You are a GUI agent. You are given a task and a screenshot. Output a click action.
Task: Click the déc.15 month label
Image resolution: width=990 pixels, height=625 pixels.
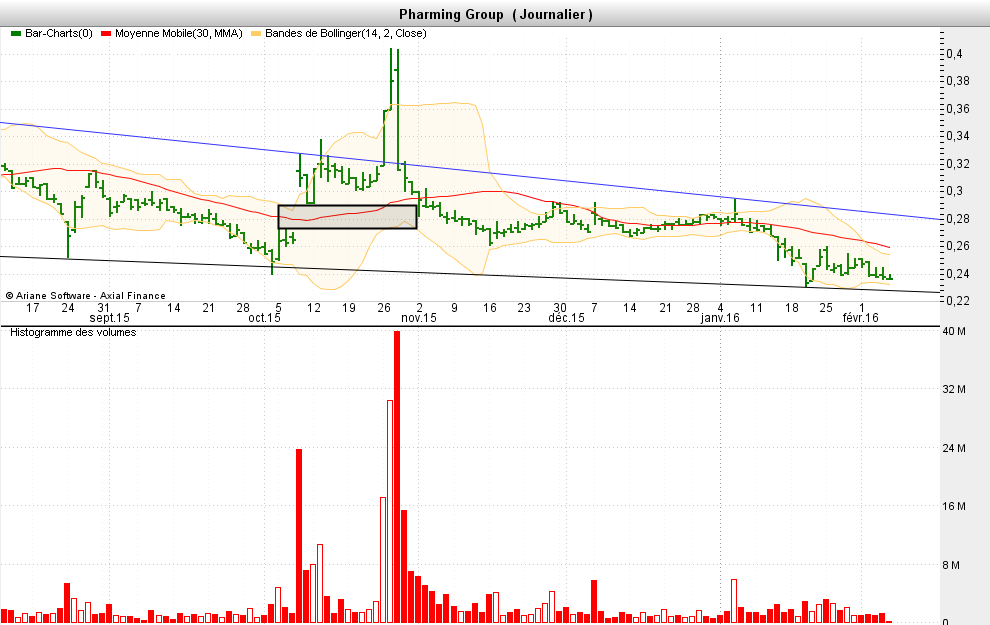[x=566, y=318]
